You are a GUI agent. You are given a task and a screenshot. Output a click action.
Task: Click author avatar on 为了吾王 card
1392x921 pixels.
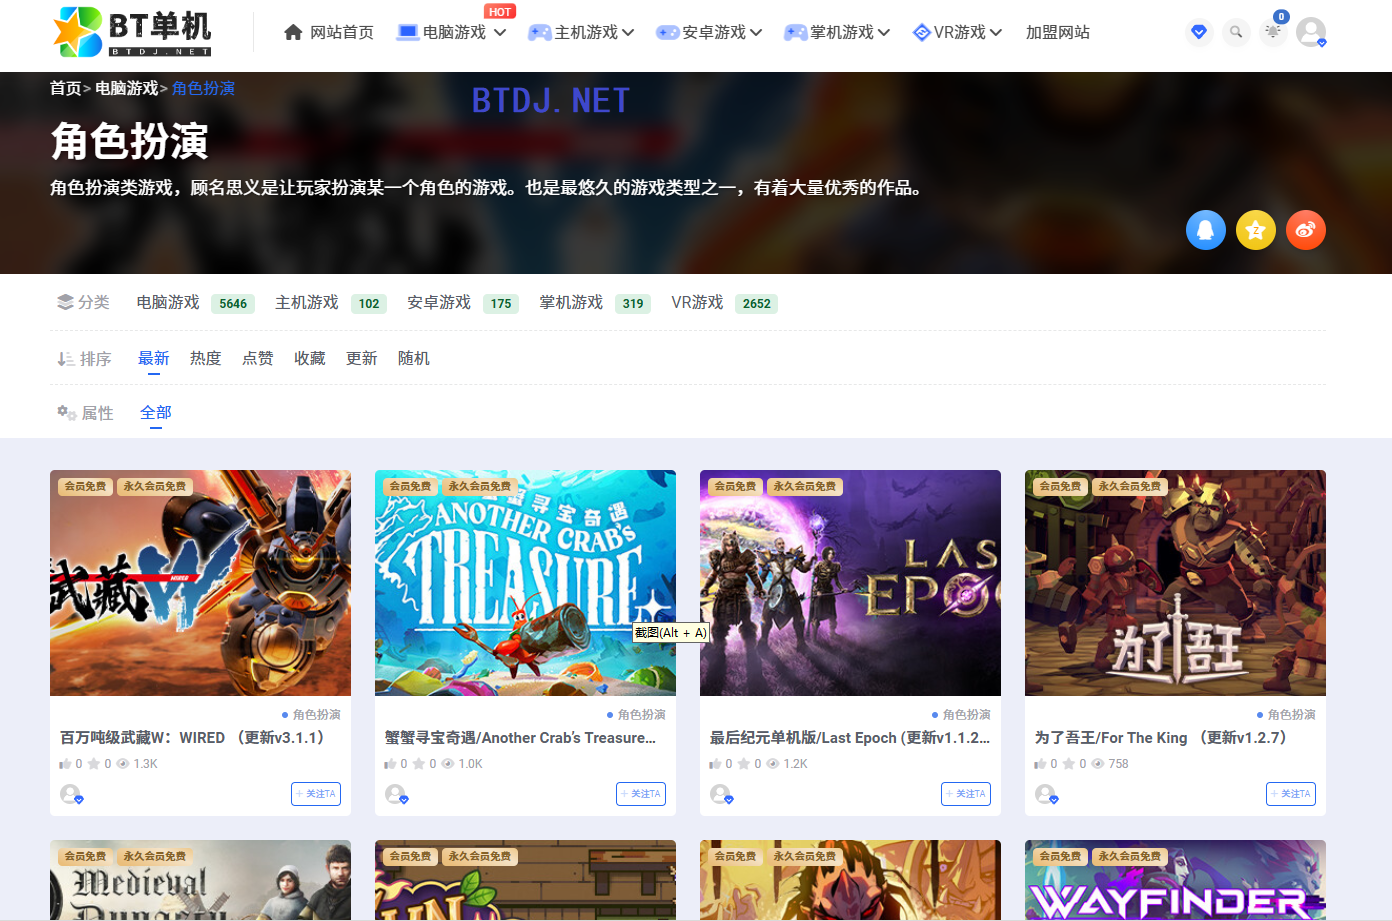1046,794
